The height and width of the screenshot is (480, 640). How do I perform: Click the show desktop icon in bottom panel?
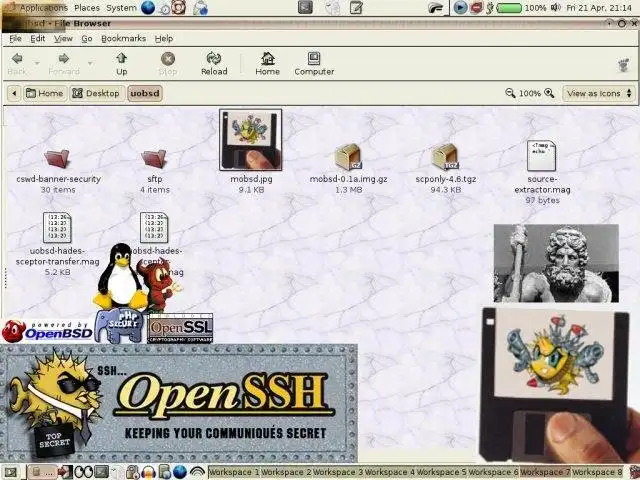point(10,472)
